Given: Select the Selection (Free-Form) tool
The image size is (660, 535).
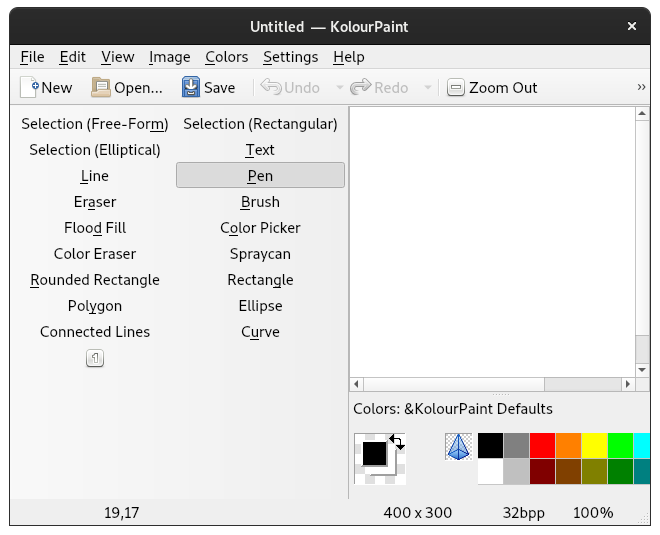Looking at the screenshot, I should [95, 124].
